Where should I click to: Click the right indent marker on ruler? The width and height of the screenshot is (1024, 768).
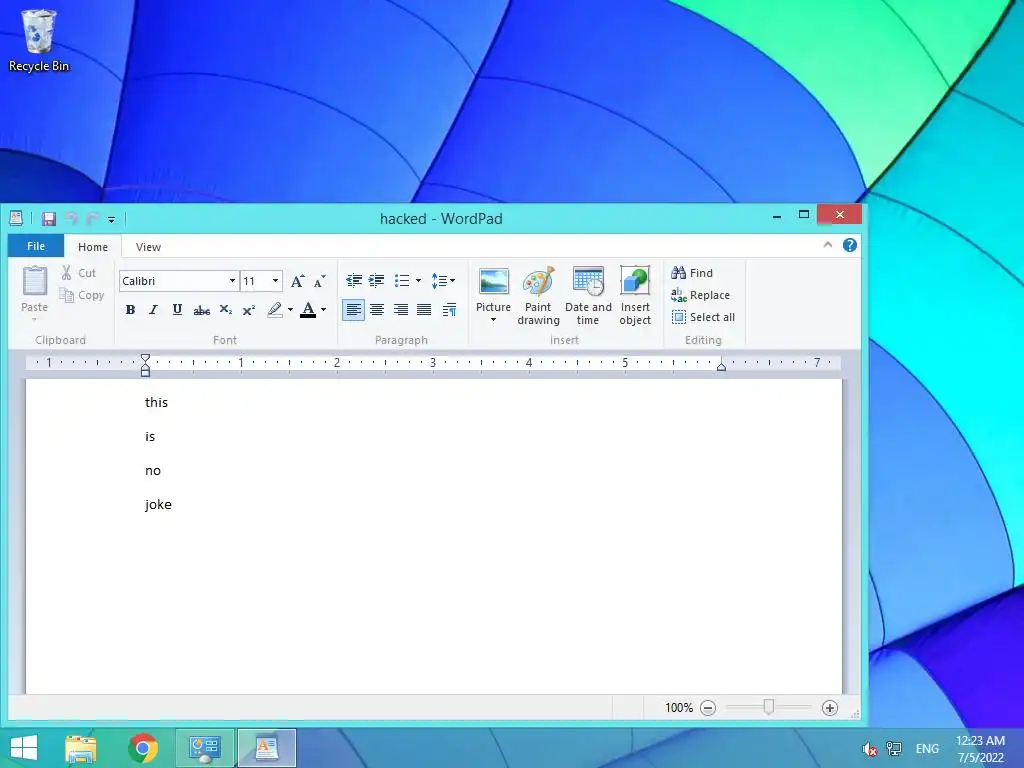(722, 366)
